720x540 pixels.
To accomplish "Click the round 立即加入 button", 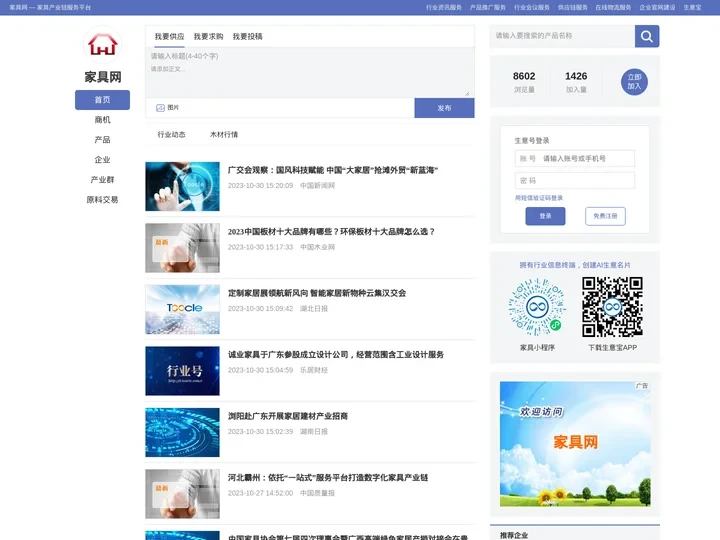I will (634, 82).
